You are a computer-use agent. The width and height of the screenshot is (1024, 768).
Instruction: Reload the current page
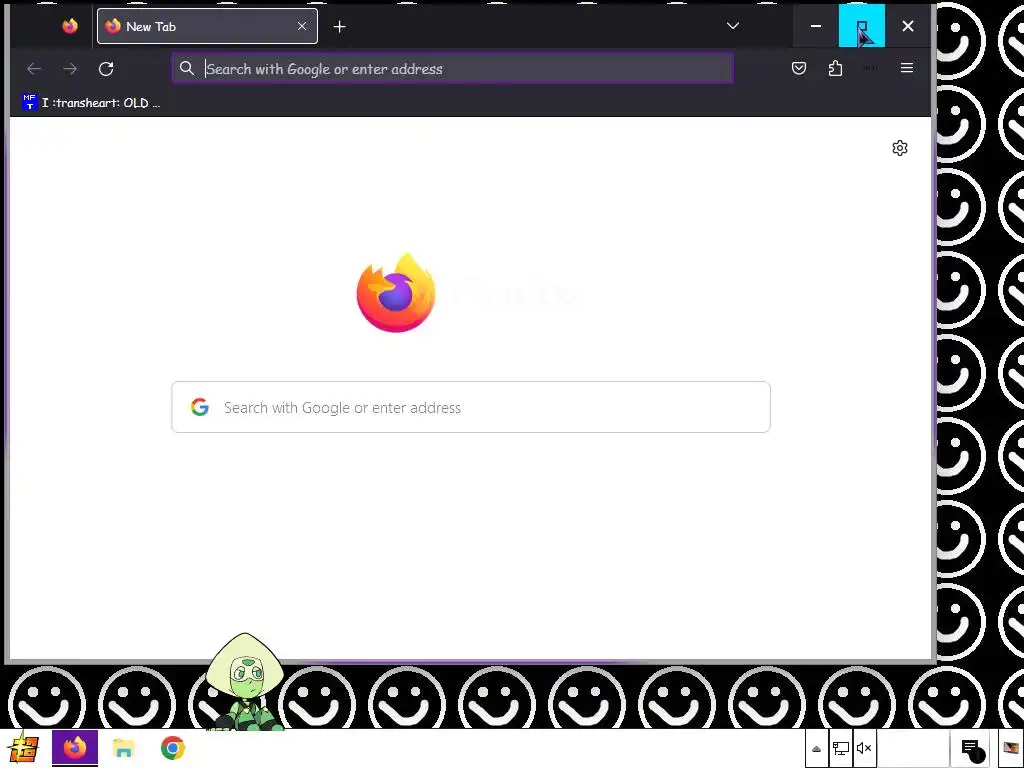tap(106, 69)
